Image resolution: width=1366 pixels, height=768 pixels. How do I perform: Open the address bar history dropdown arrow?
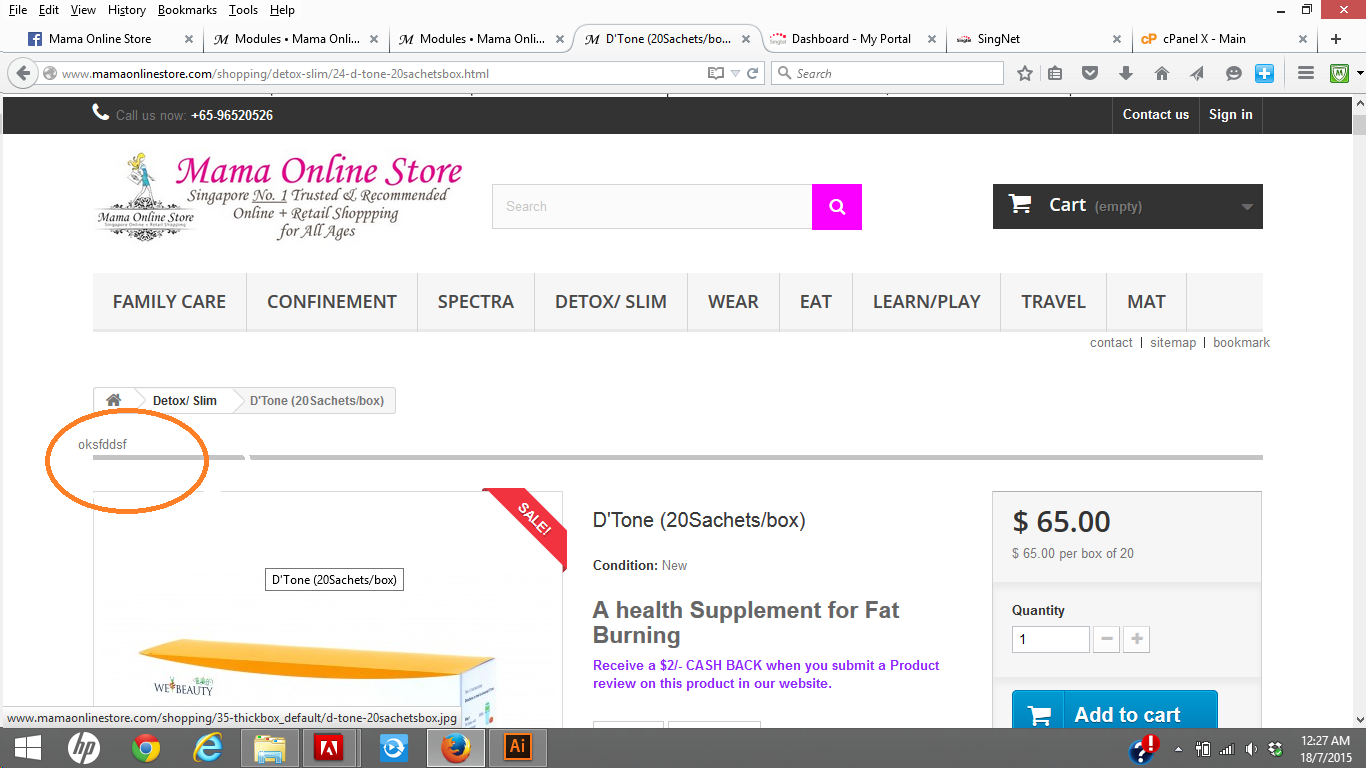coord(735,73)
